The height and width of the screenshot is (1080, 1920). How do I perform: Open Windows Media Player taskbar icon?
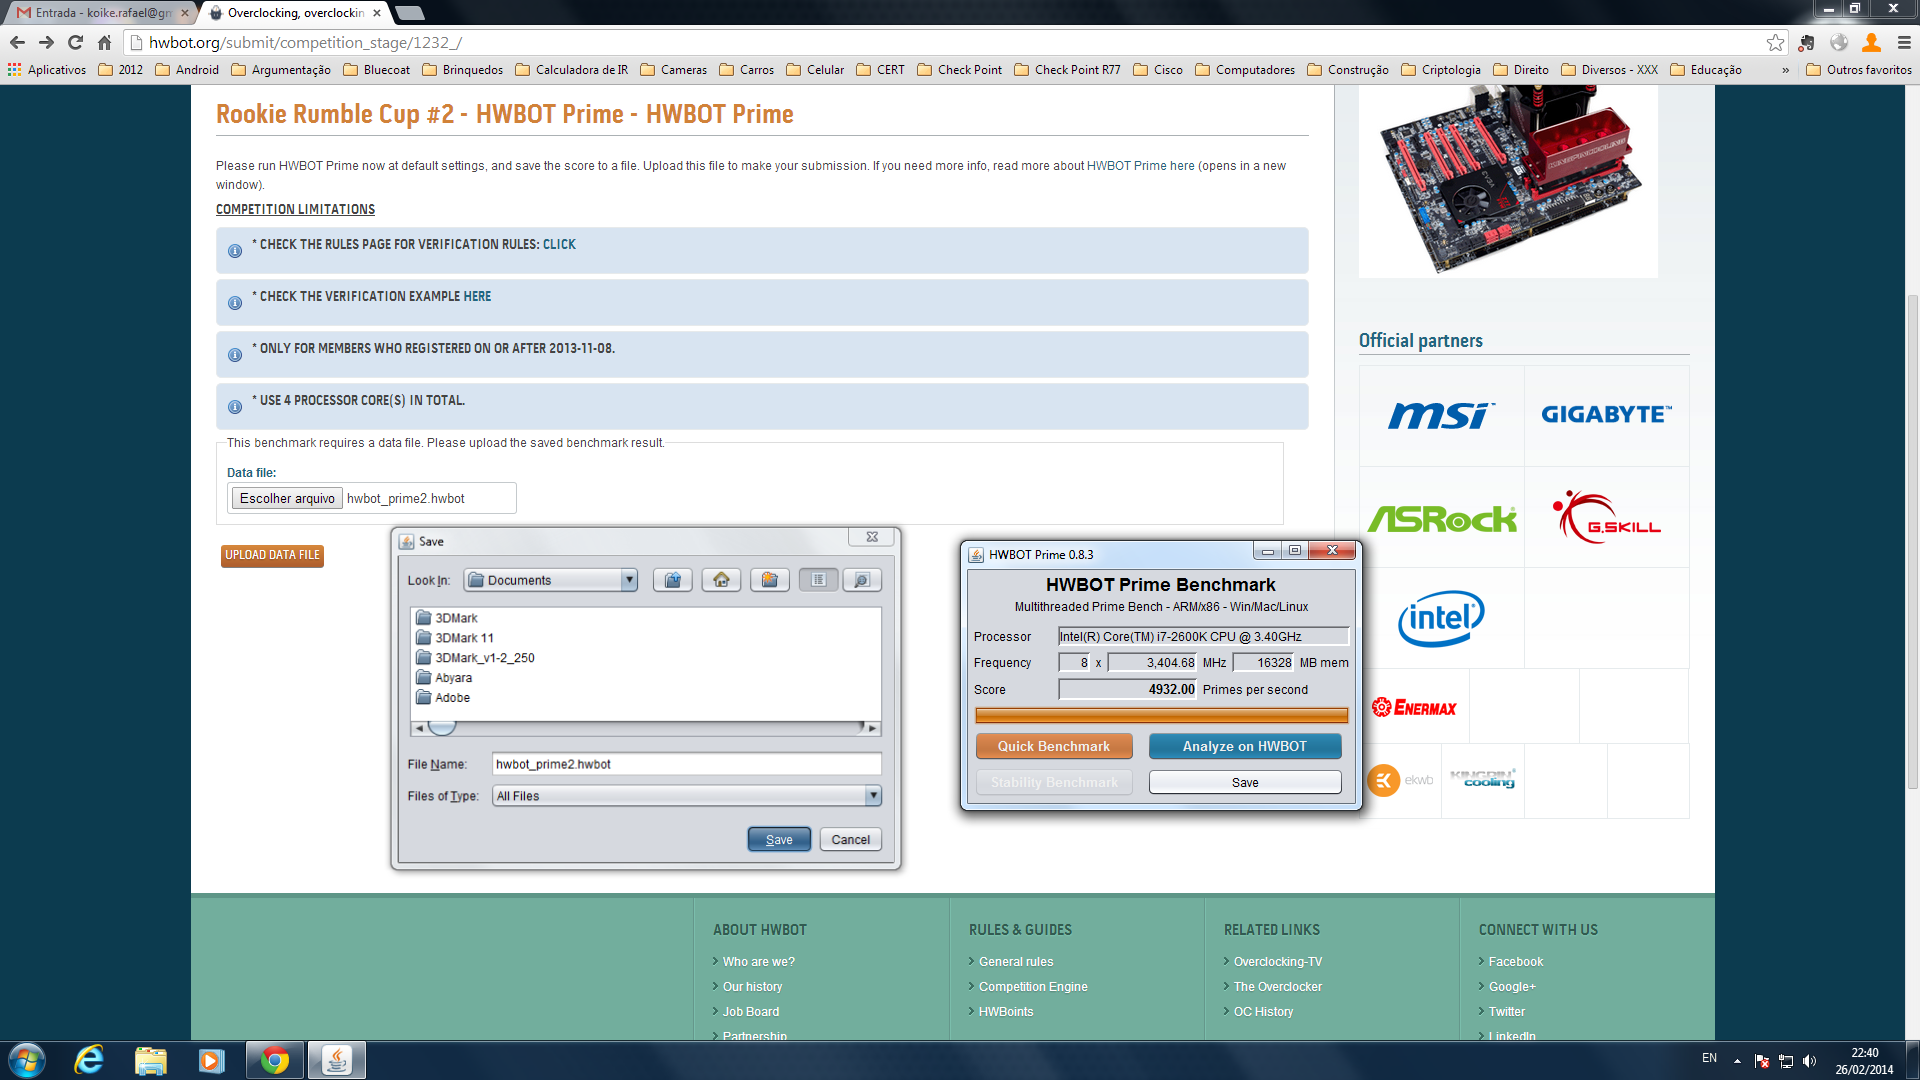211,1060
